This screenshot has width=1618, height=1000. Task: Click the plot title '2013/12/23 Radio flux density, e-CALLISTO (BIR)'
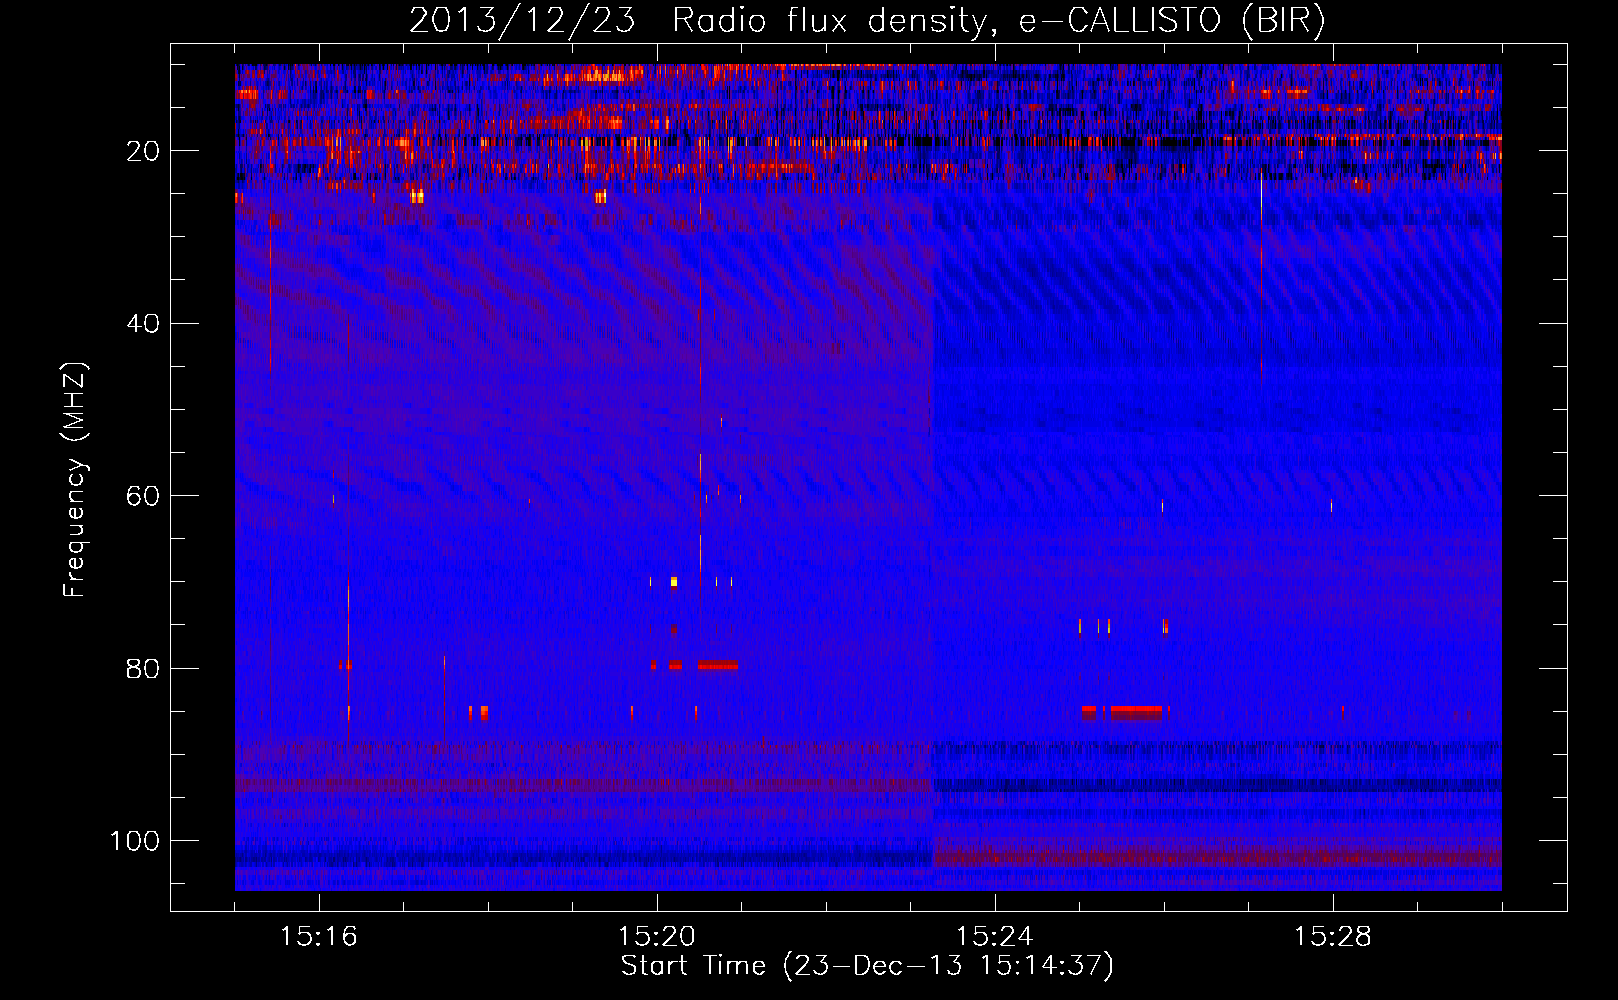click(x=867, y=21)
